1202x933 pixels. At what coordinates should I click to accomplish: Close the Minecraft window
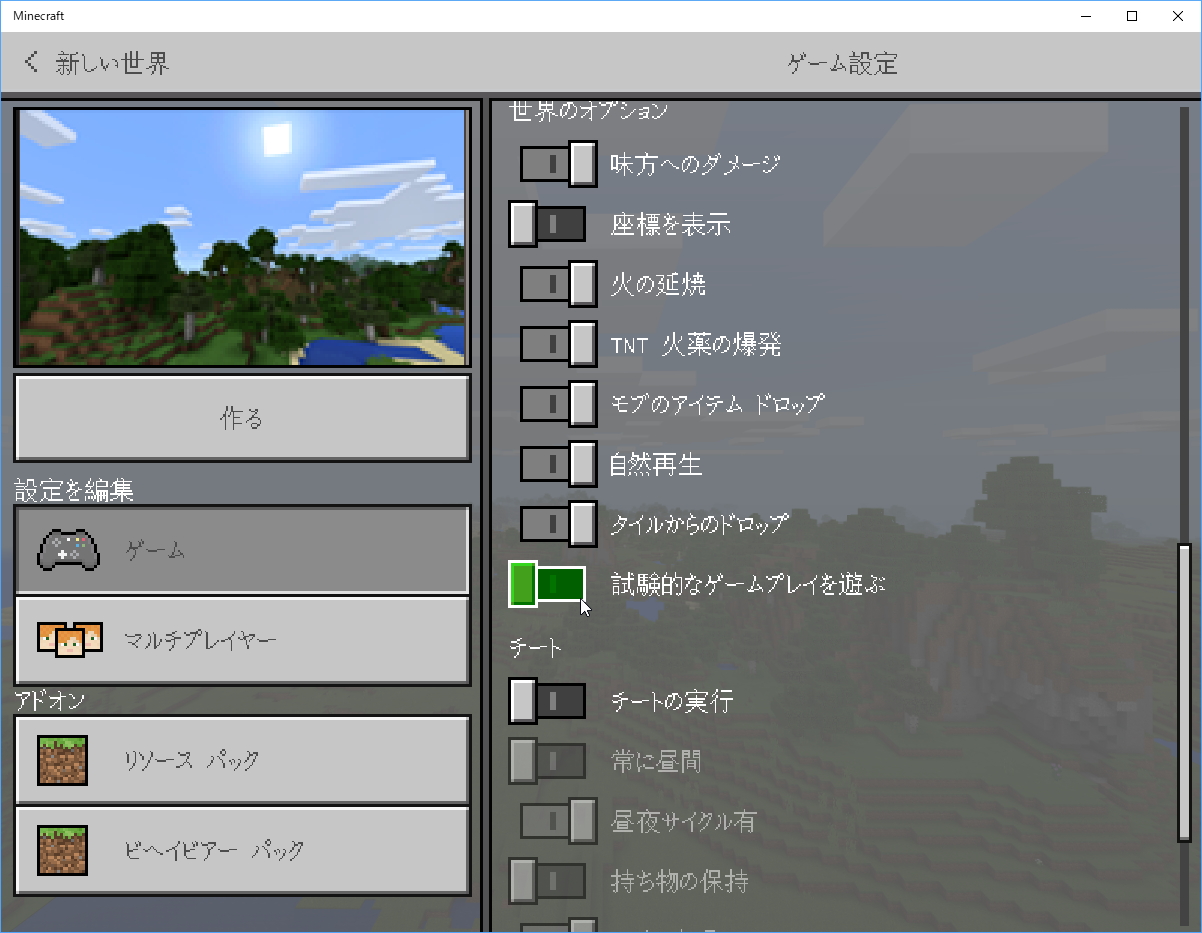click(x=1178, y=15)
